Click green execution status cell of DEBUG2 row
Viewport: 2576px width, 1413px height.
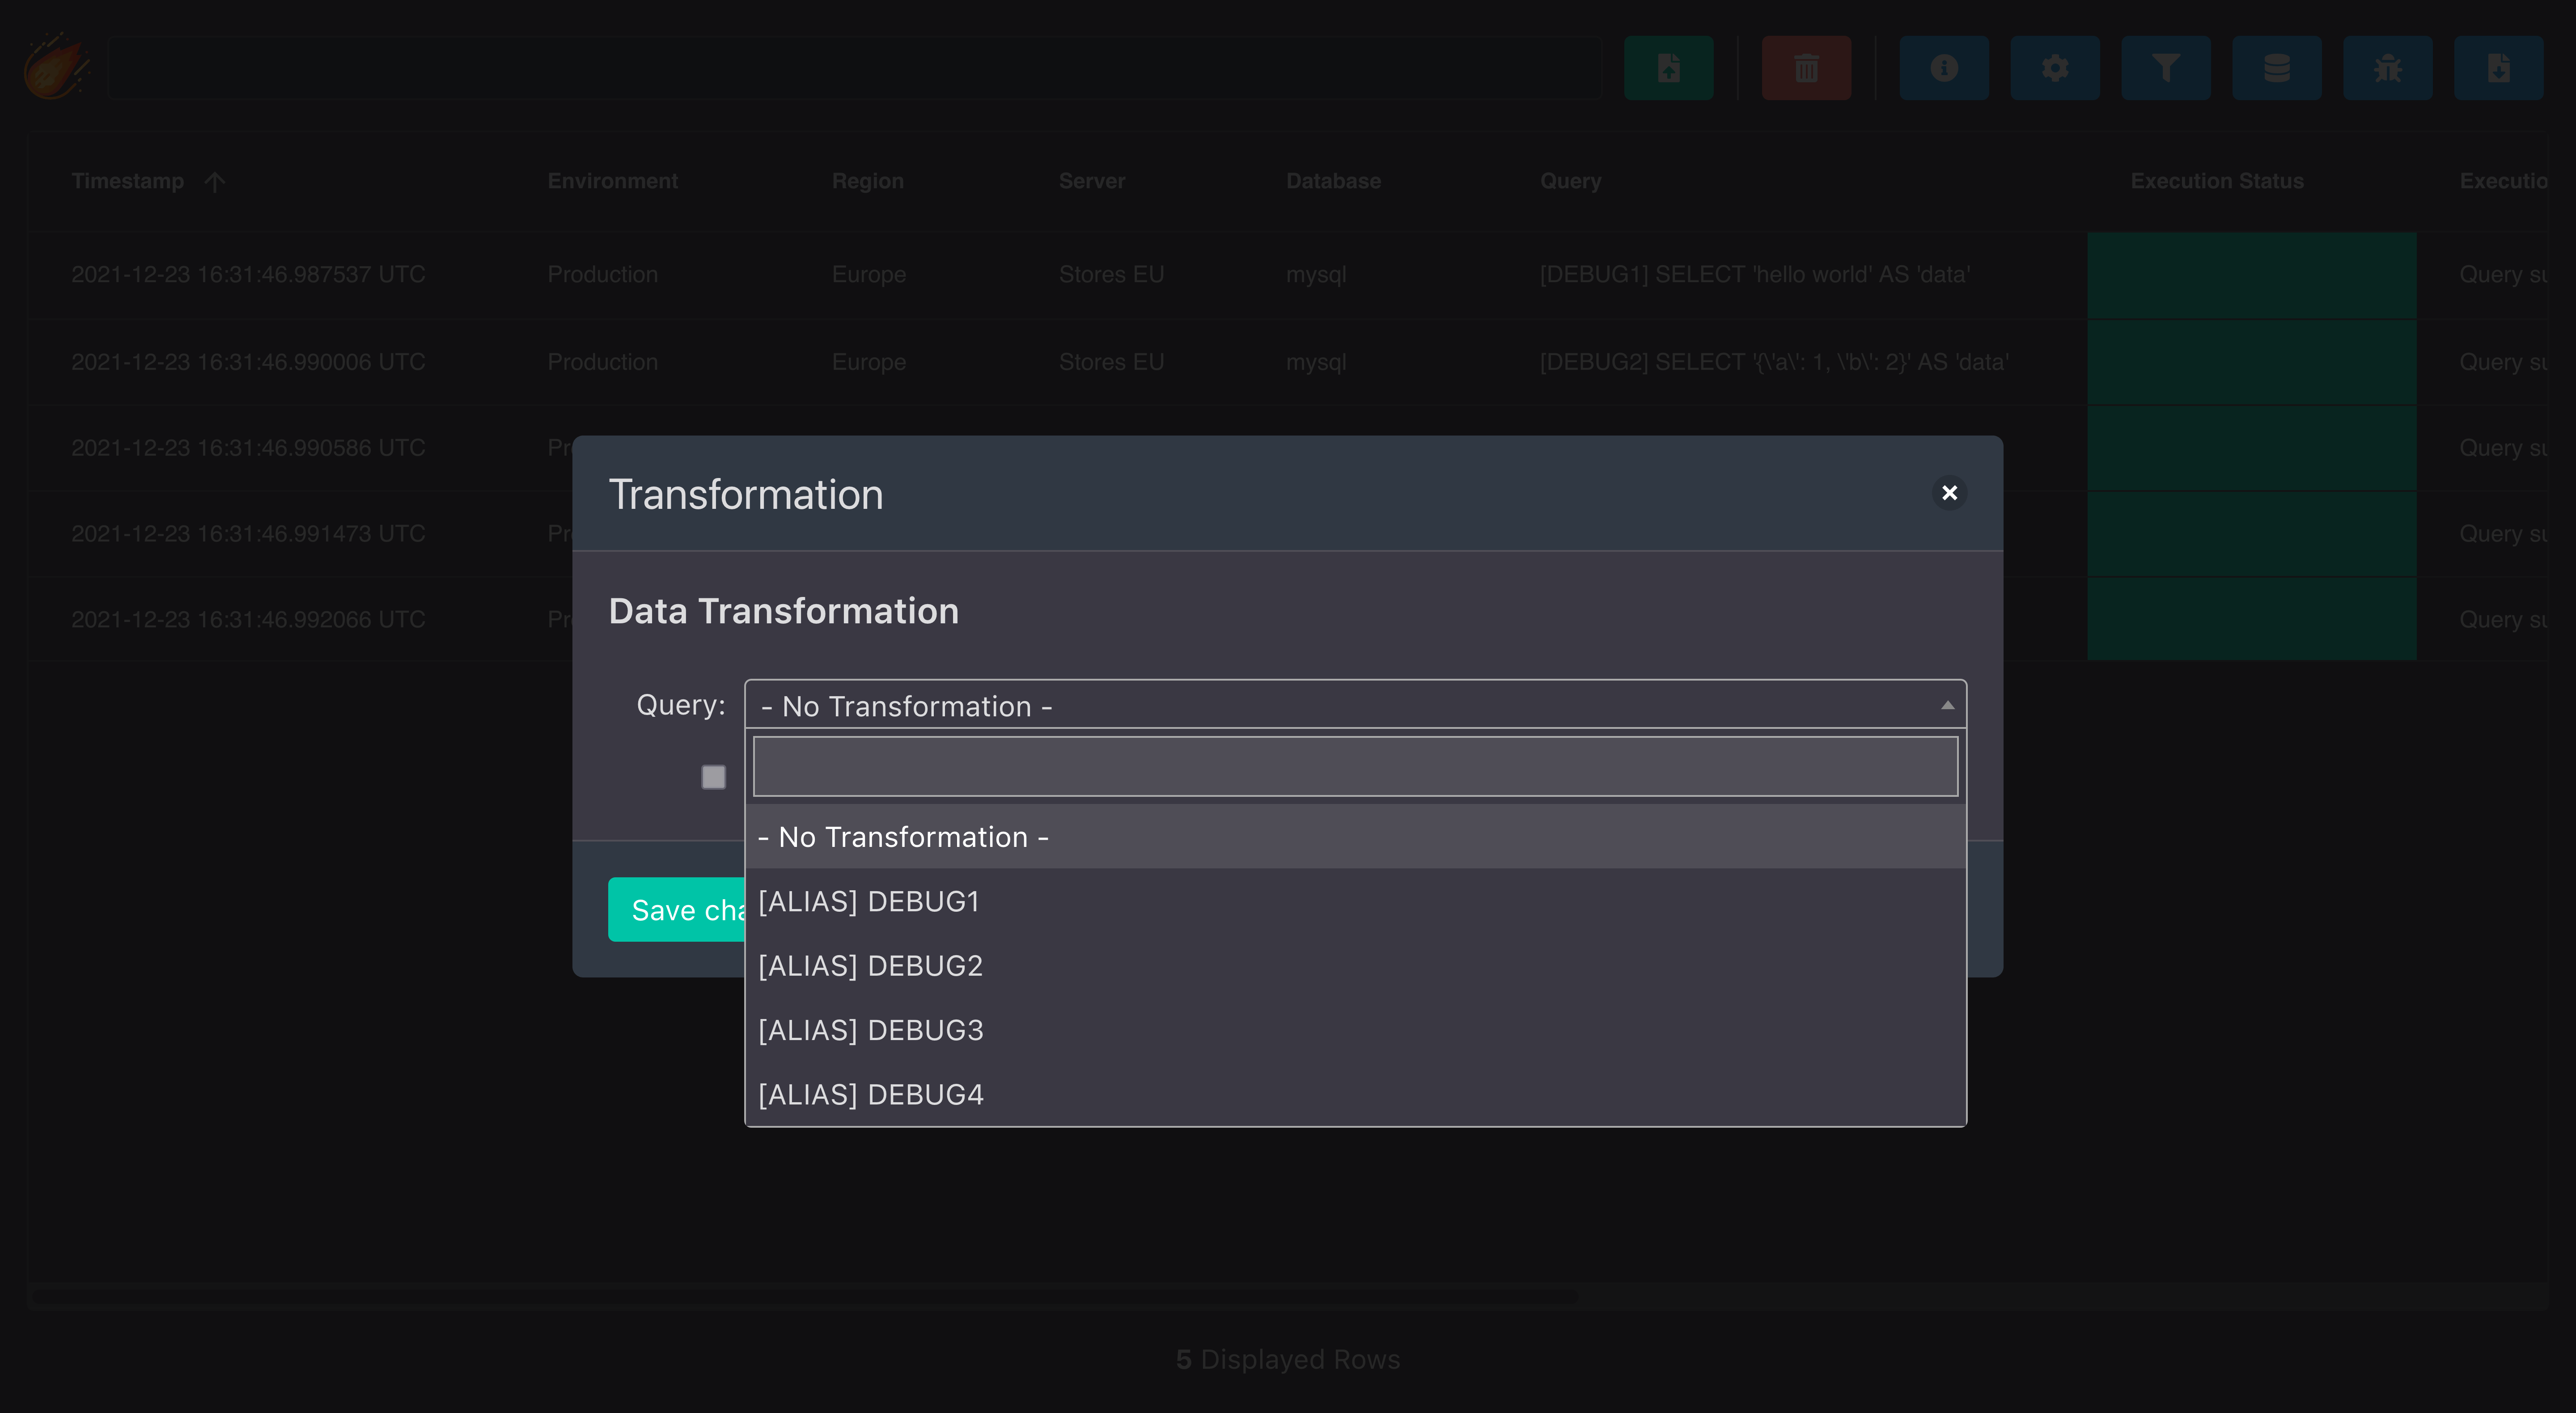tap(2252, 362)
